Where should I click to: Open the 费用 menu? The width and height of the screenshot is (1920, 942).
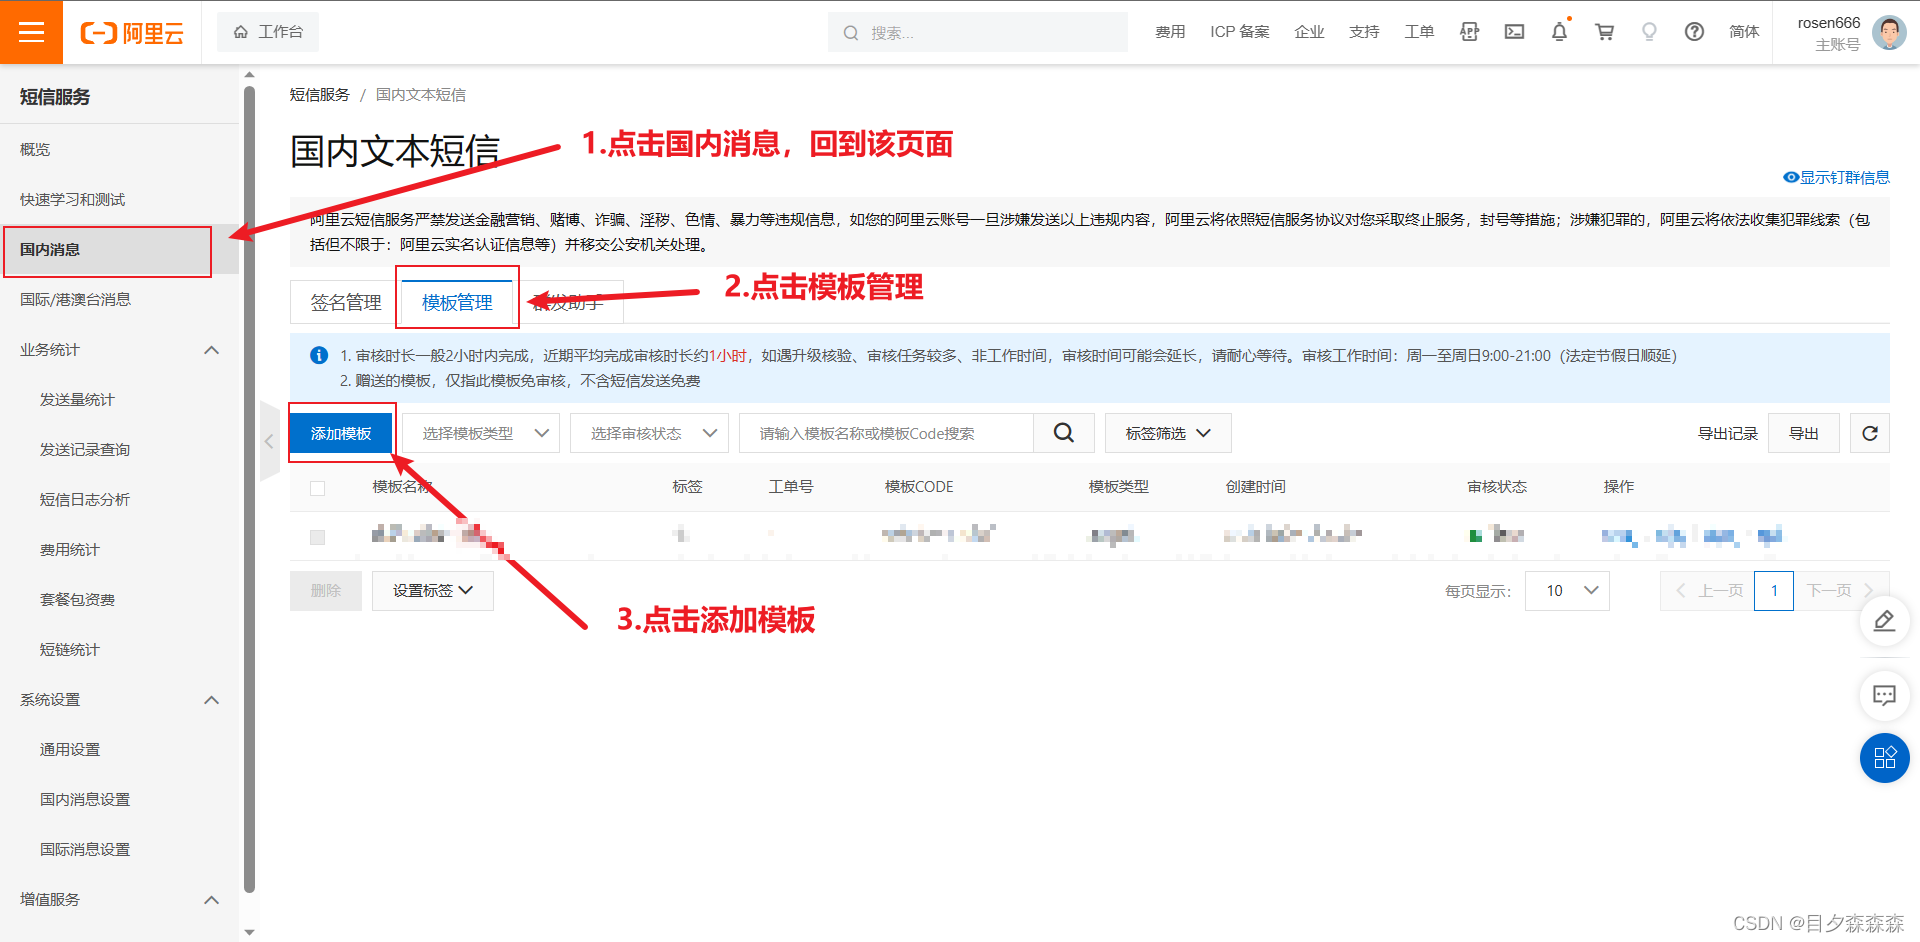click(x=1170, y=32)
